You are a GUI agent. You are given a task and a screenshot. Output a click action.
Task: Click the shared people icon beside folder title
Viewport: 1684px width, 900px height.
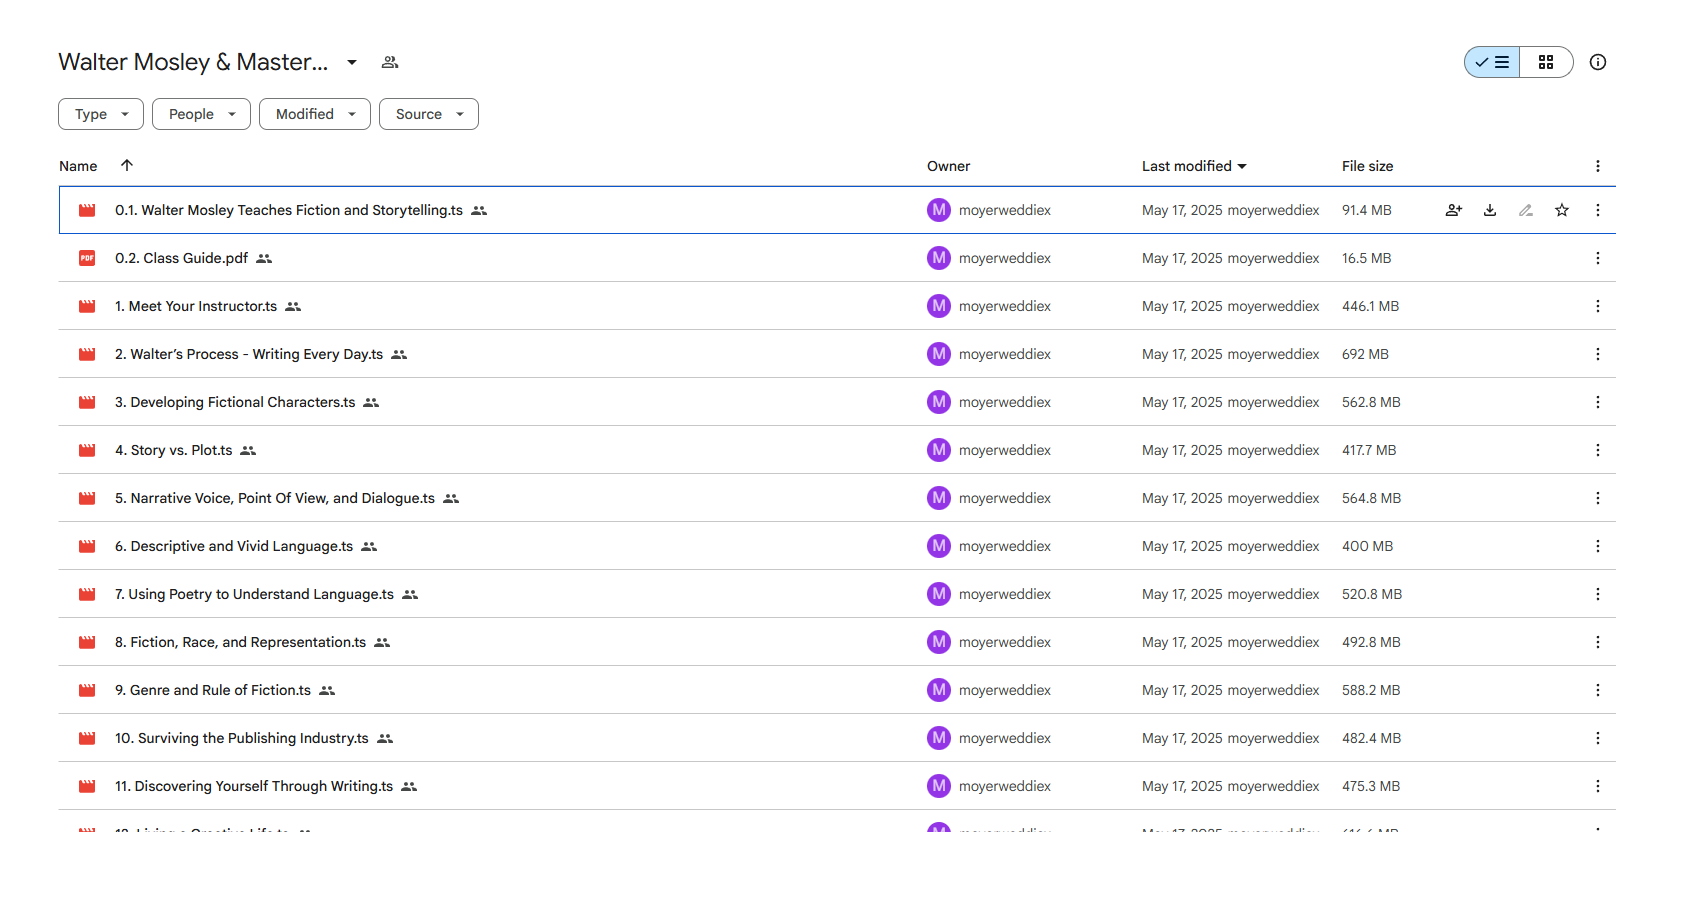[390, 62]
